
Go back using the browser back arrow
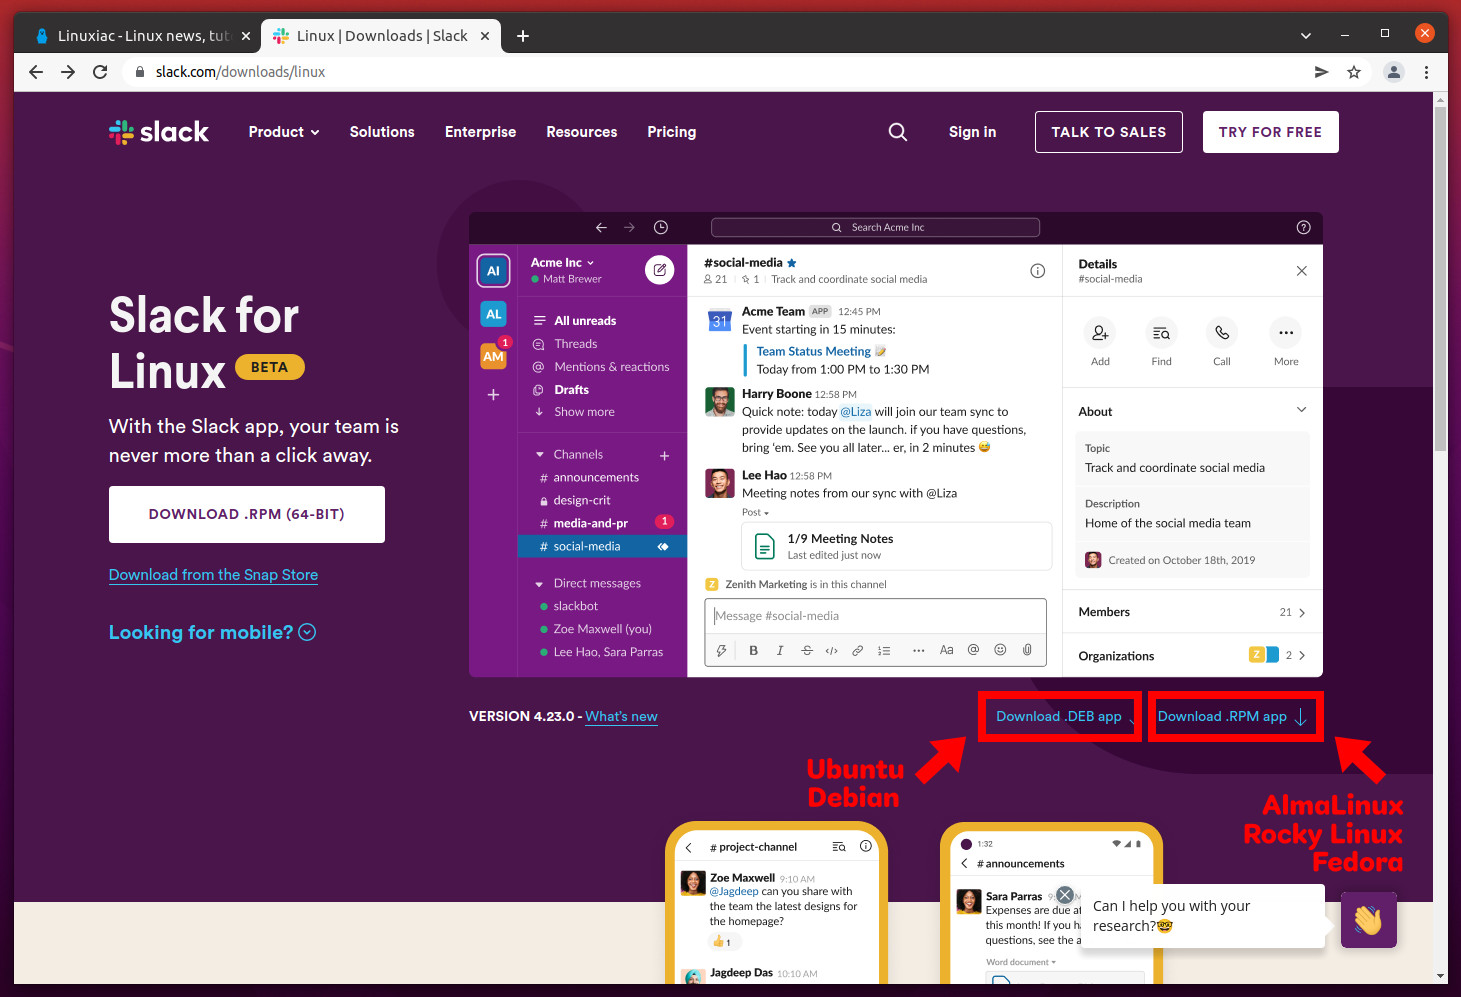pos(36,72)
